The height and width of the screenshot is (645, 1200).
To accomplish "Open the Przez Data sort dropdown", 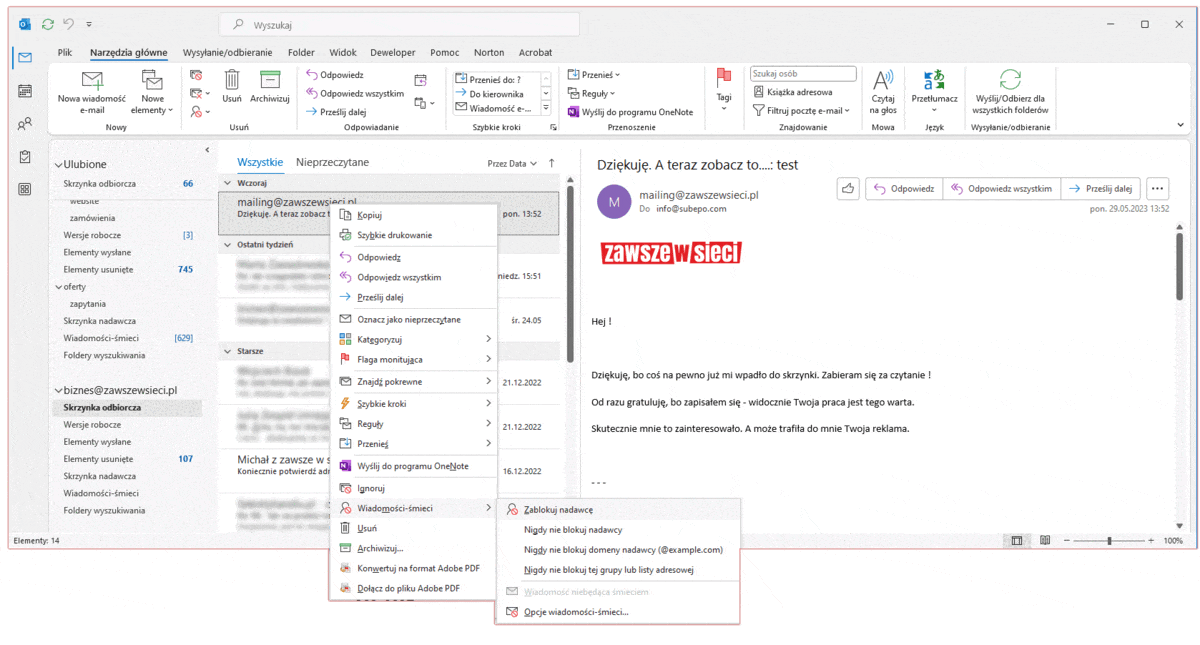I will point(512,163).
